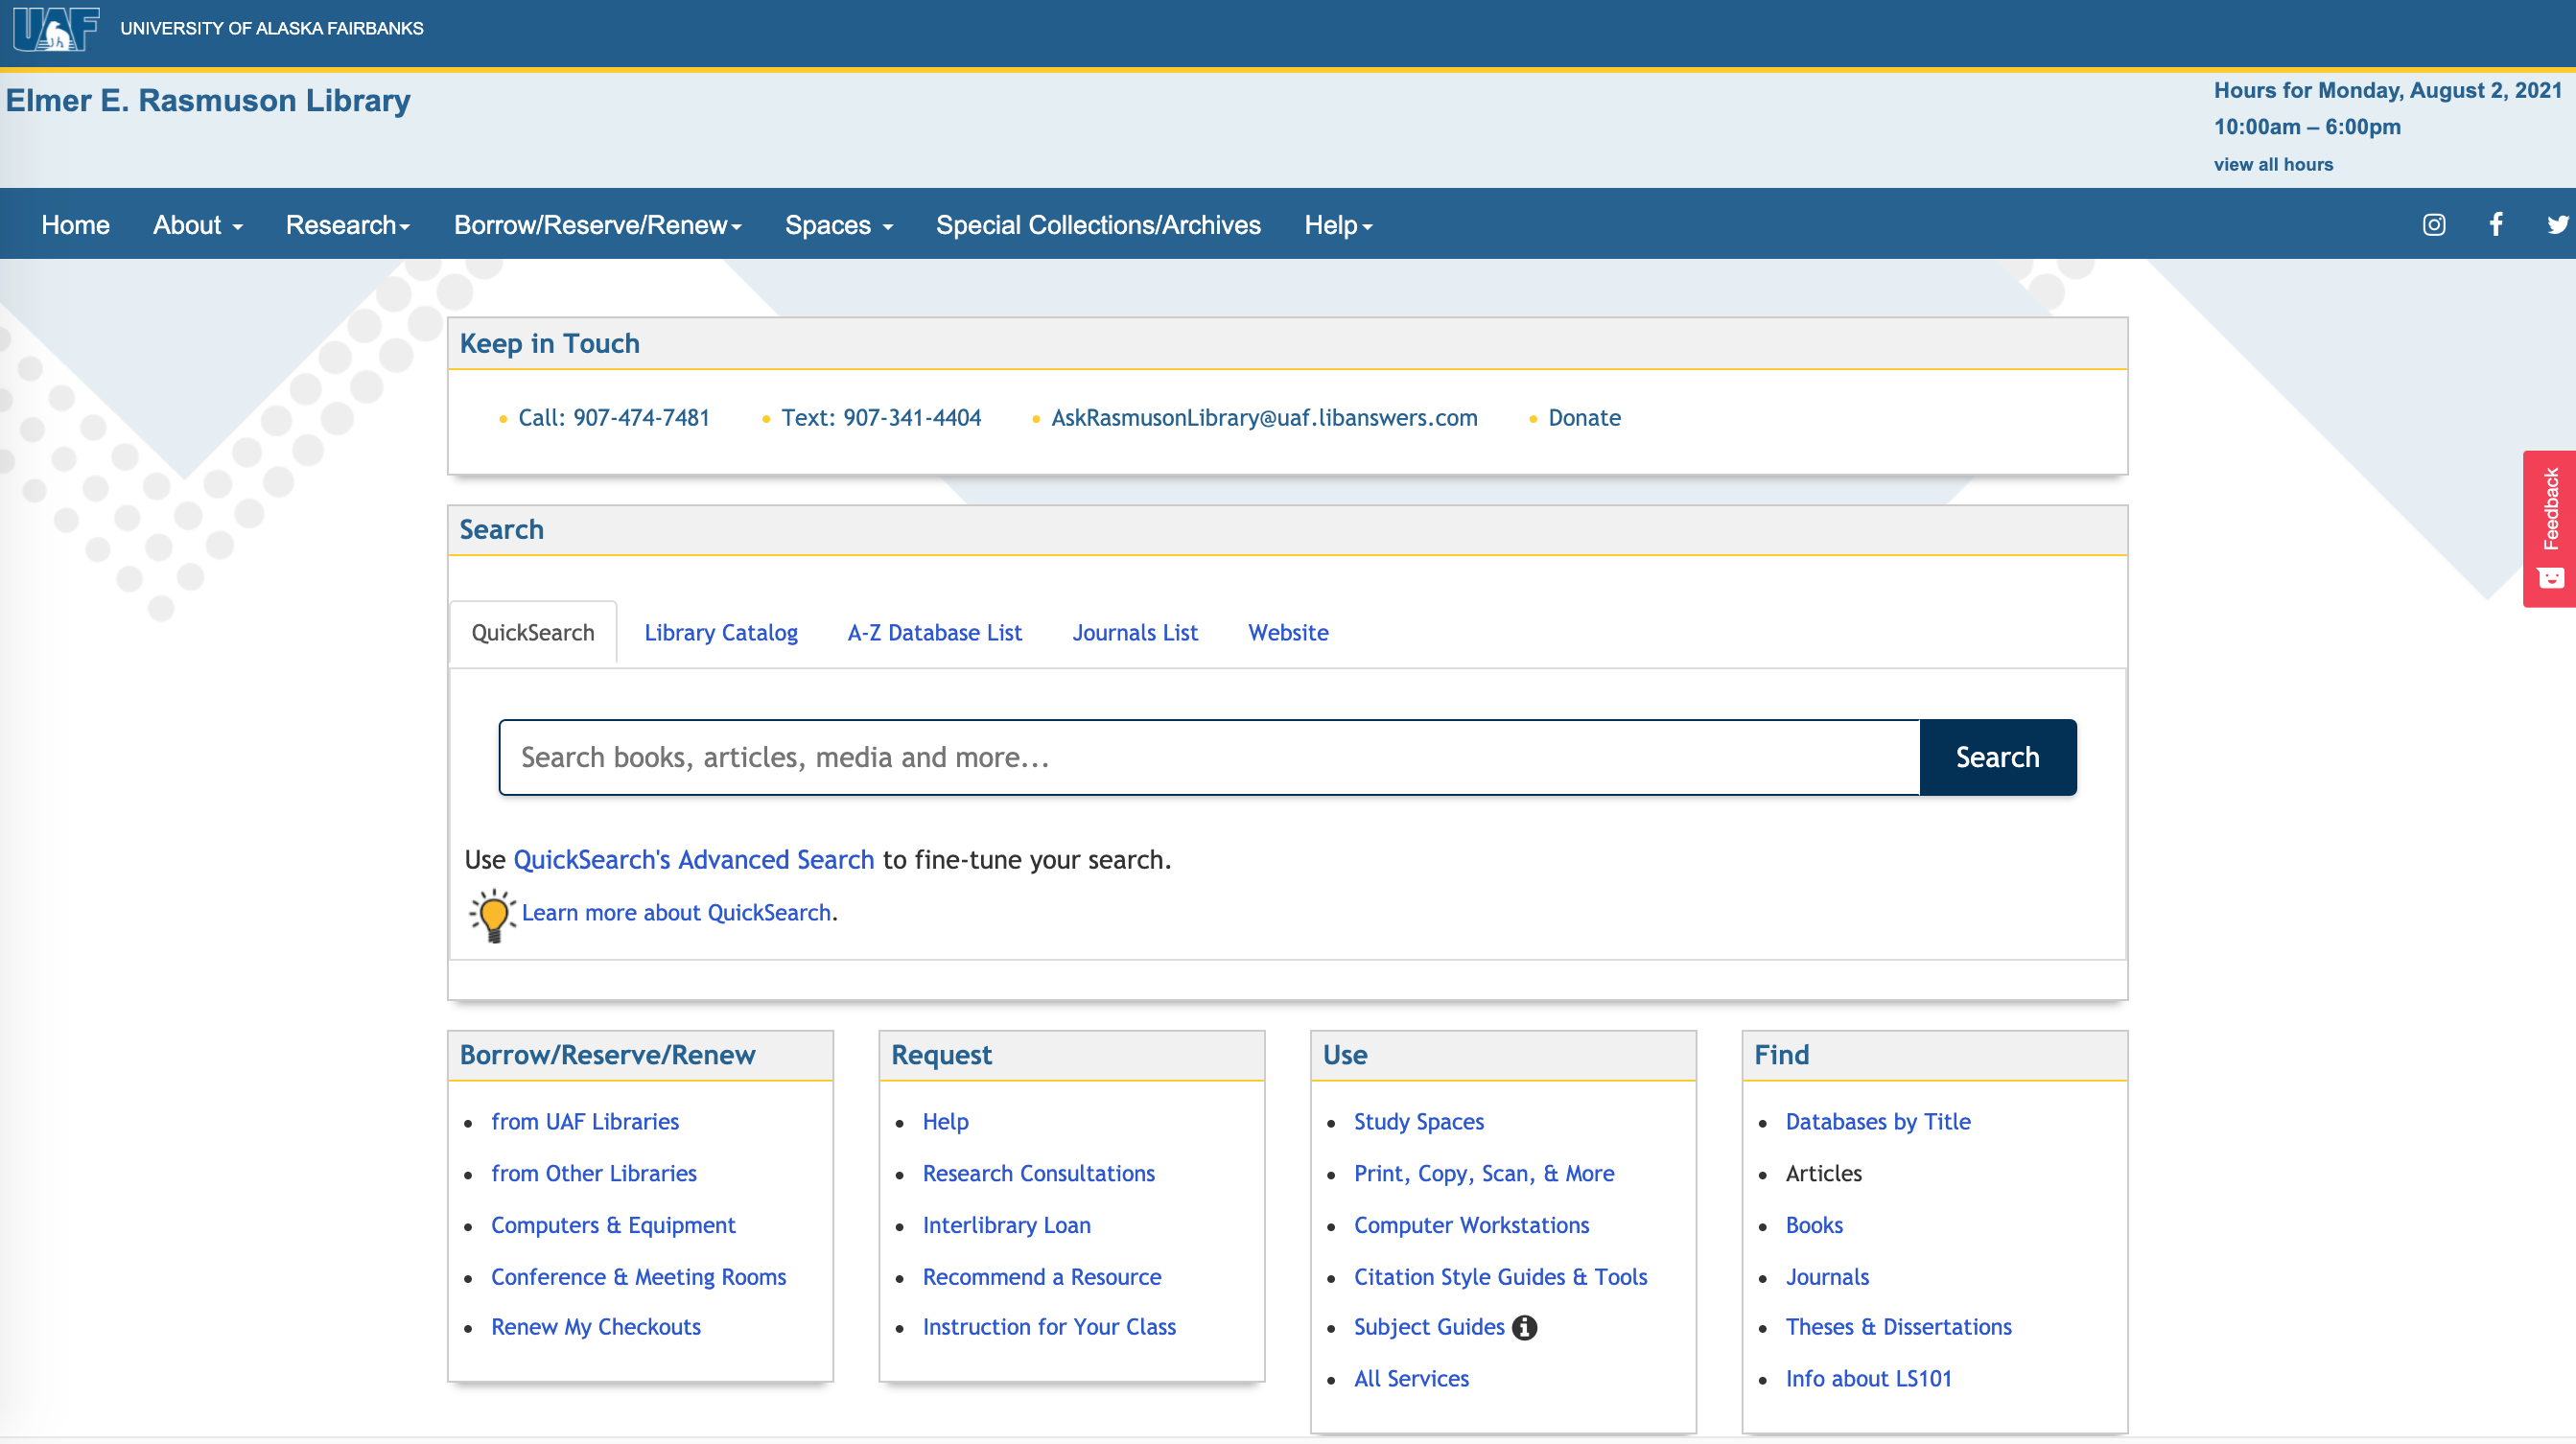
Task: Open the library's Facebook page icon
Action: (x=2496, y=225)
